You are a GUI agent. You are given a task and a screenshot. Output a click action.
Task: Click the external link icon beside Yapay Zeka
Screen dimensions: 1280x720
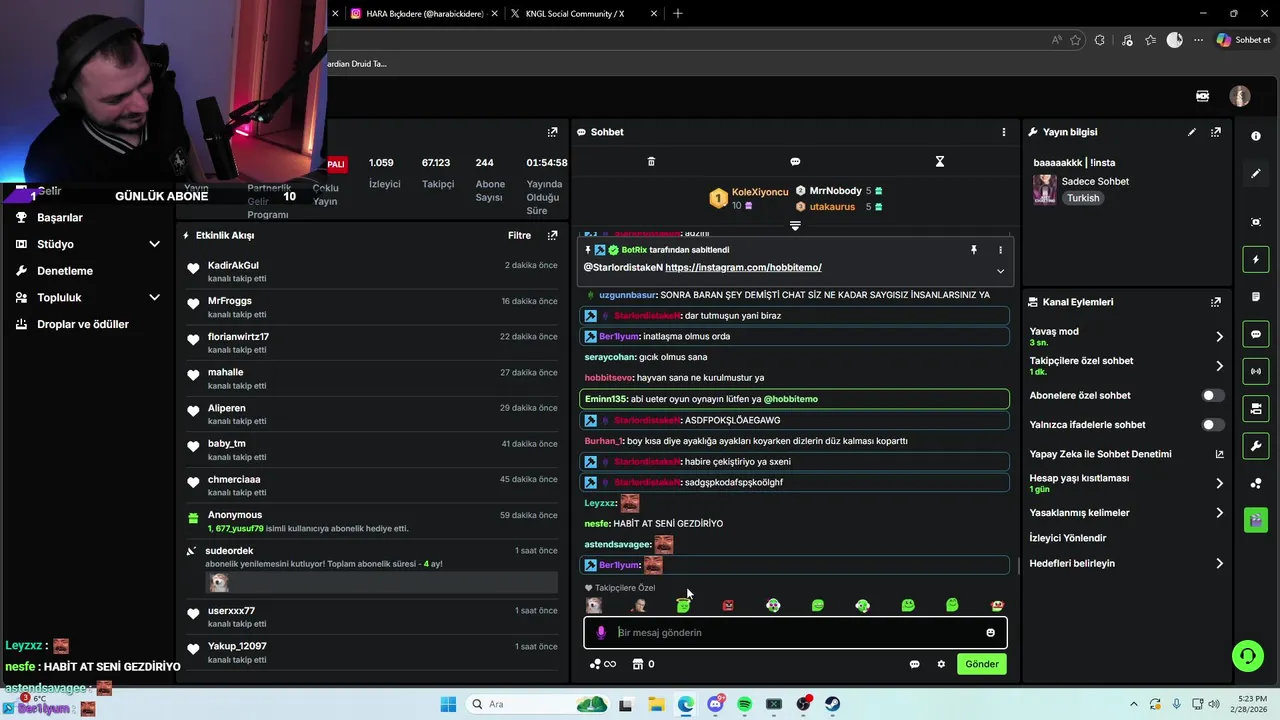[1219, 454]
